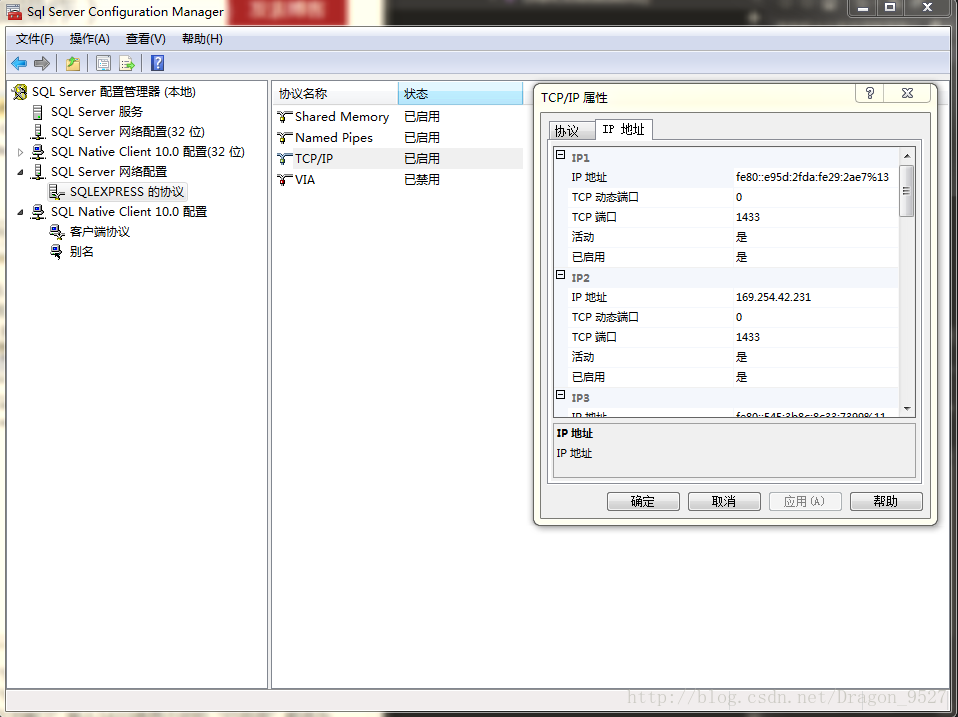Maximize the Configuration Manager window
This screenshot has height=717, width=958.
pyautogui.click(x=890, y=8)
